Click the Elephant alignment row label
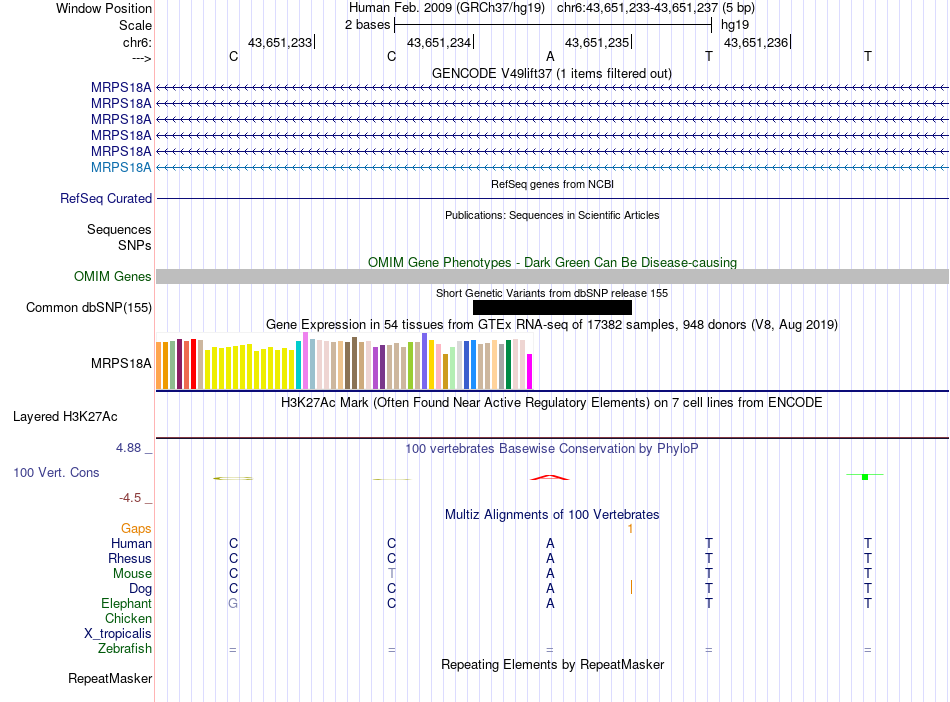 tap(126, 603)
